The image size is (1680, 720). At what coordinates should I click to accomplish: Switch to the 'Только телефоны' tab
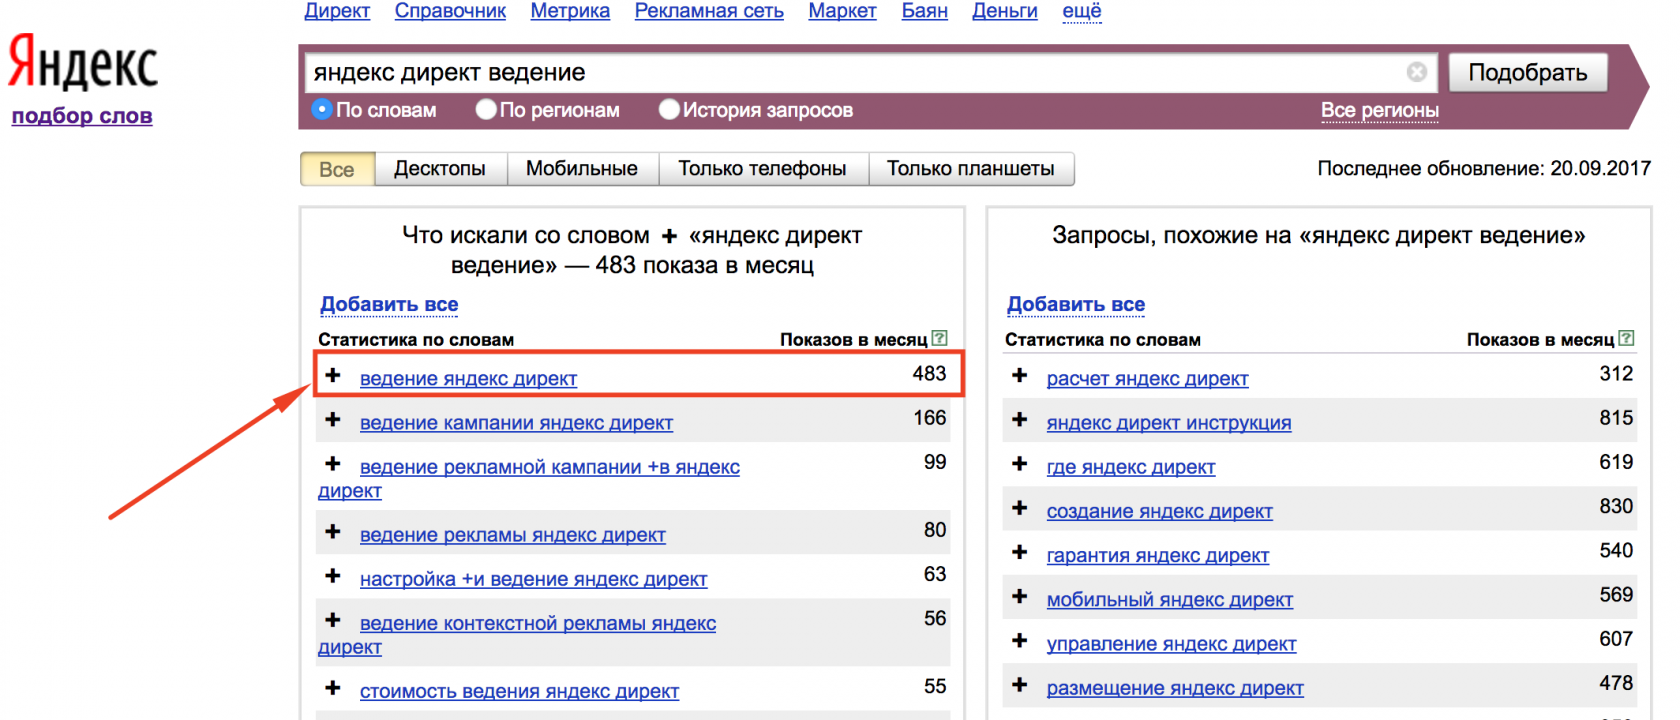763,169
